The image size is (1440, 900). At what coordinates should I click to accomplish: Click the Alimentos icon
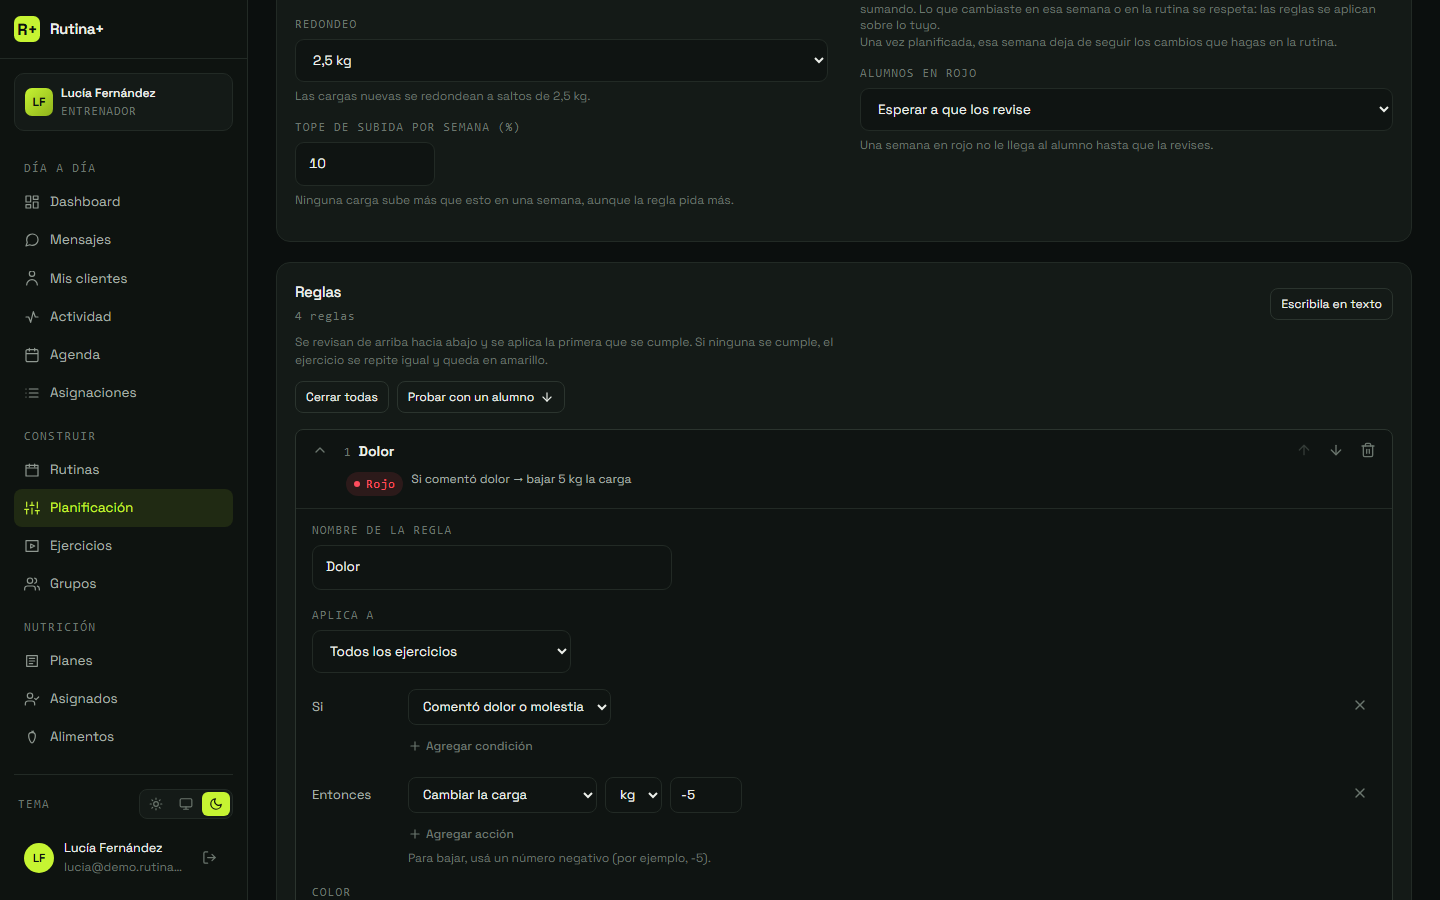tap(32, 737)
